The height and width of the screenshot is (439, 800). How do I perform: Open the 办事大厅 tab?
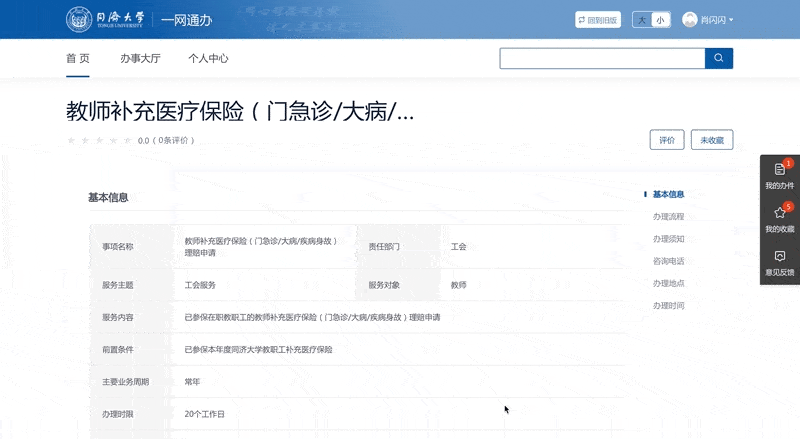click(140, 58)
